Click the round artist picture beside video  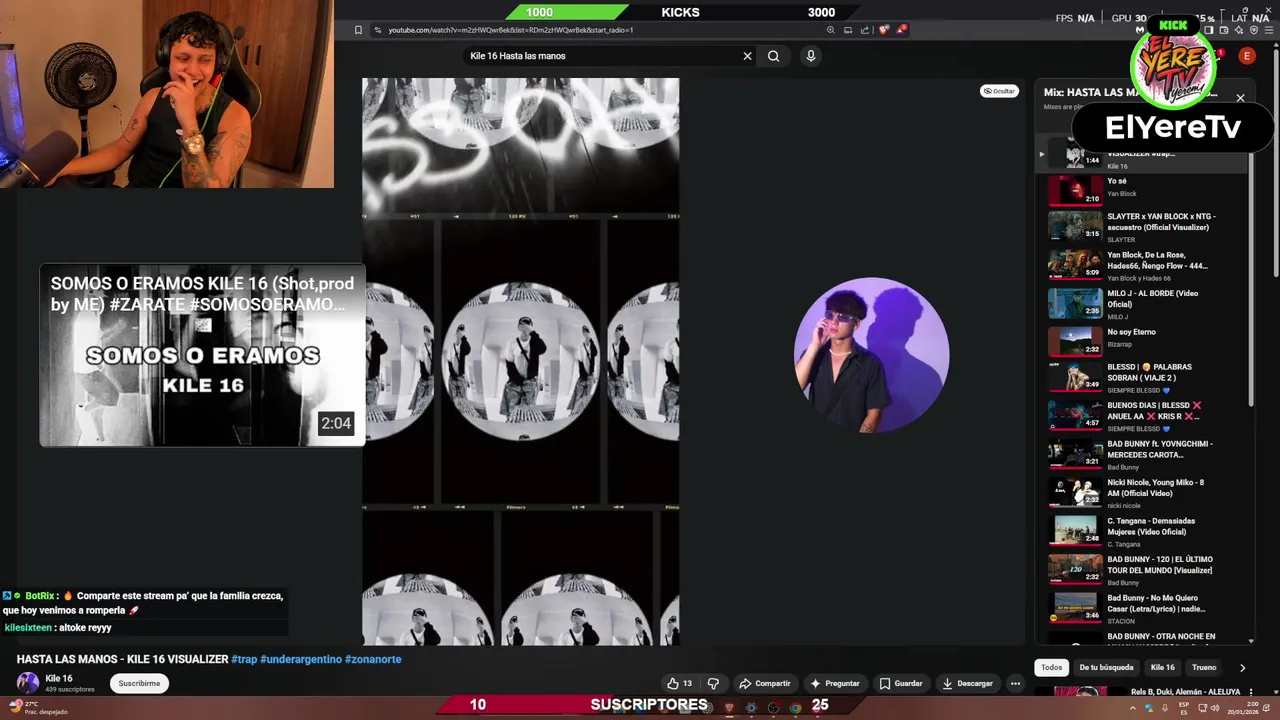click(871, 355)
